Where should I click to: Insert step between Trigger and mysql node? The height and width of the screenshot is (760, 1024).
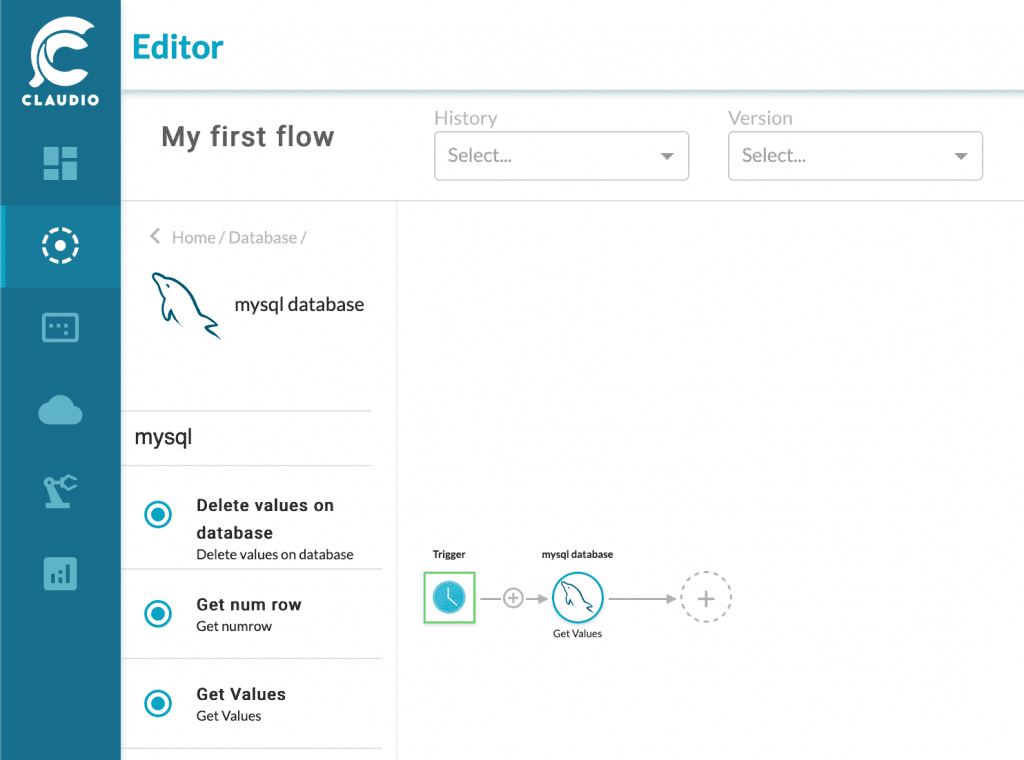[x=513, y=598]
